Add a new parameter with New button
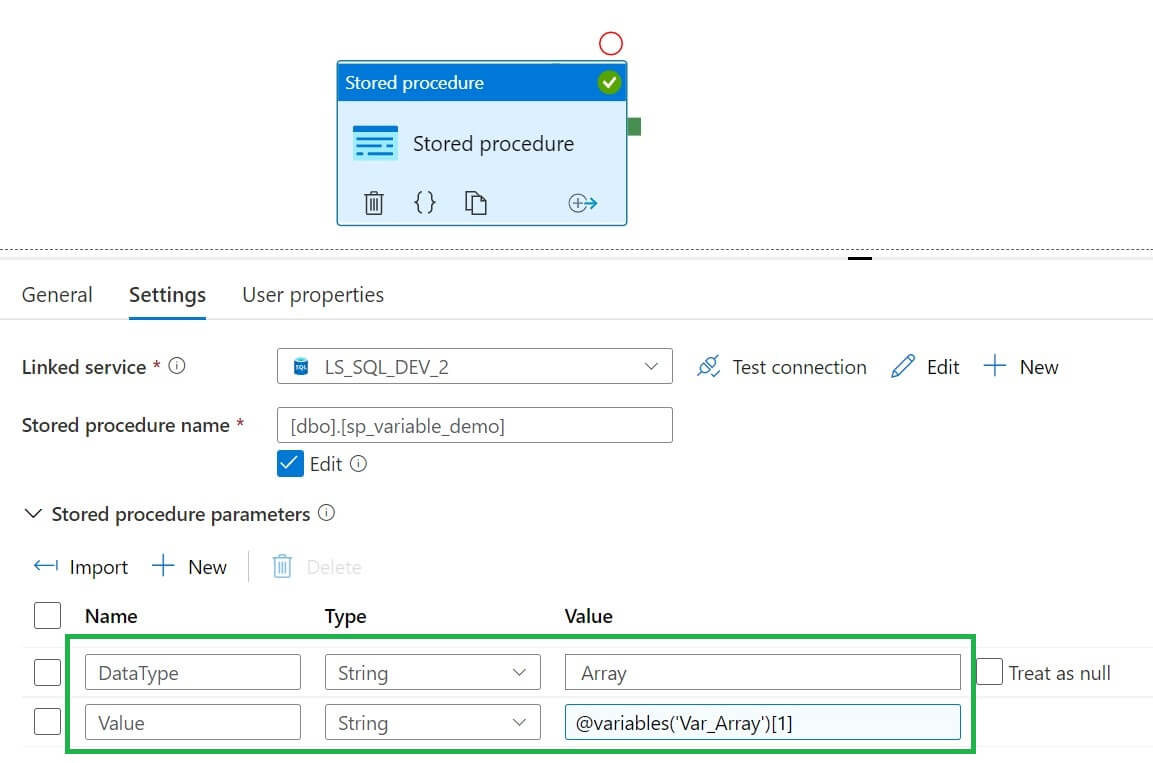1153x763 pixels. [x=189, y=566]
